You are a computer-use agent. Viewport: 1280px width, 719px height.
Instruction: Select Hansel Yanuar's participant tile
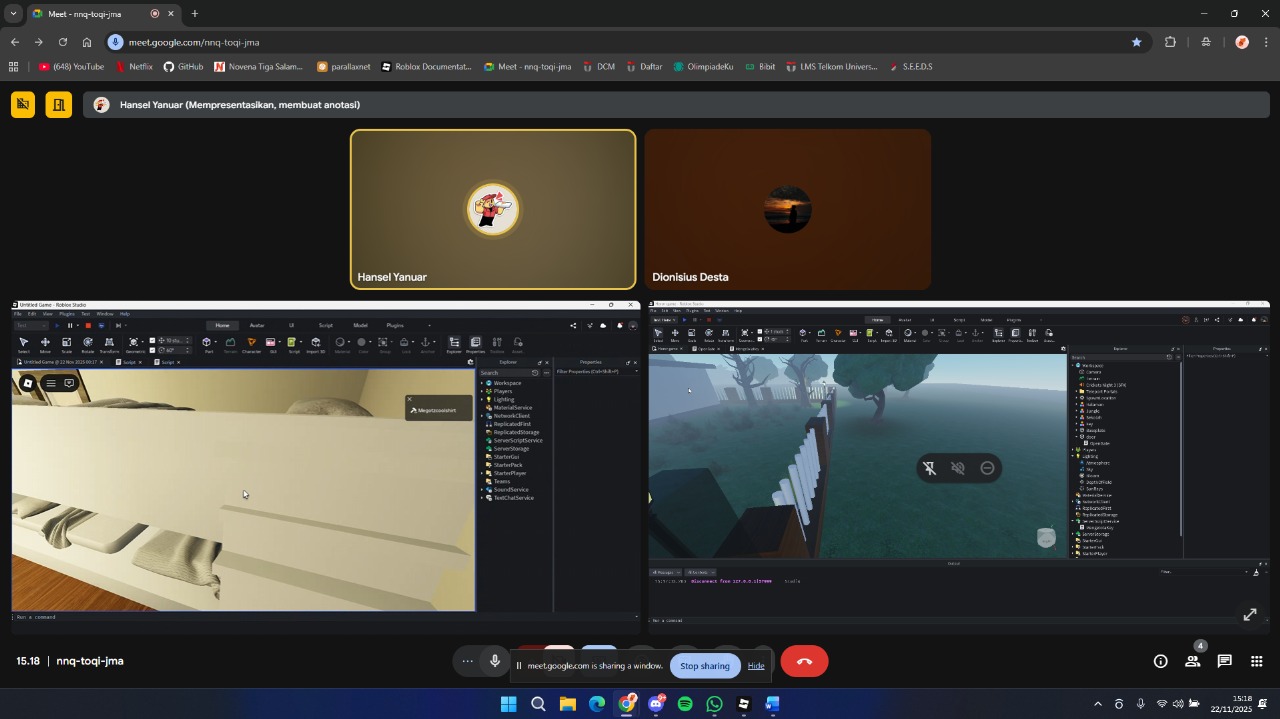(493, 209)
